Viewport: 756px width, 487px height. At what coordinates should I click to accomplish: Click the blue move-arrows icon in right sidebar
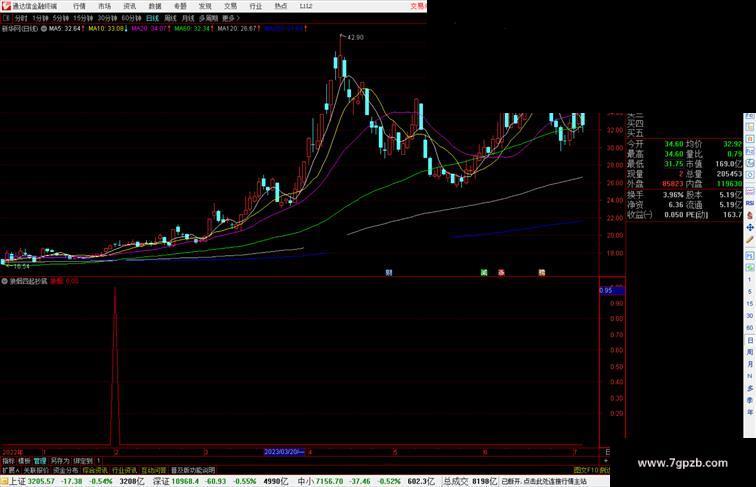pyautogui.click(x=750, y=228)
